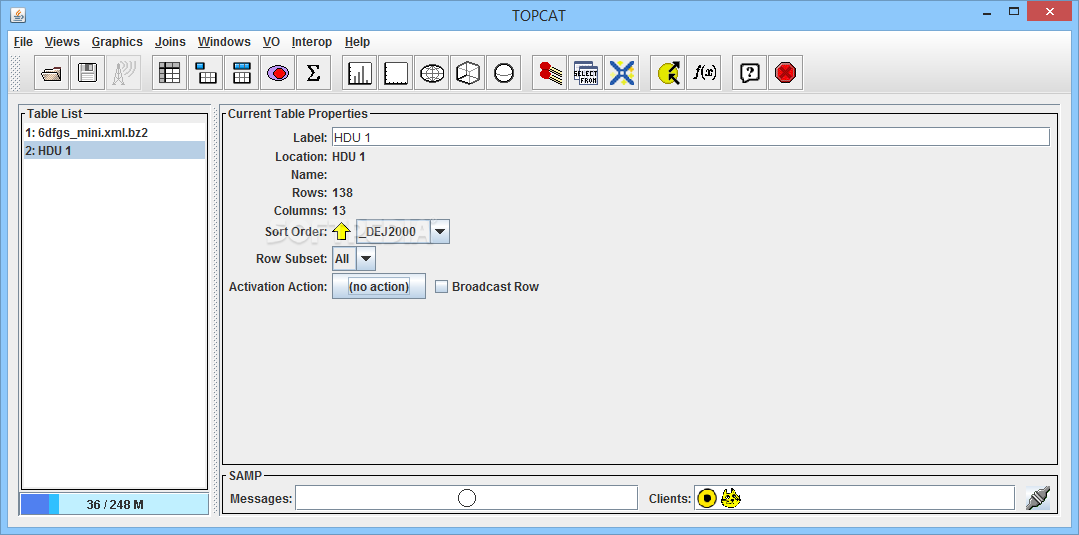
Task: Open the TAP query SELECT FROM icon
Action: pyautogui.click(x=586, y=73)
